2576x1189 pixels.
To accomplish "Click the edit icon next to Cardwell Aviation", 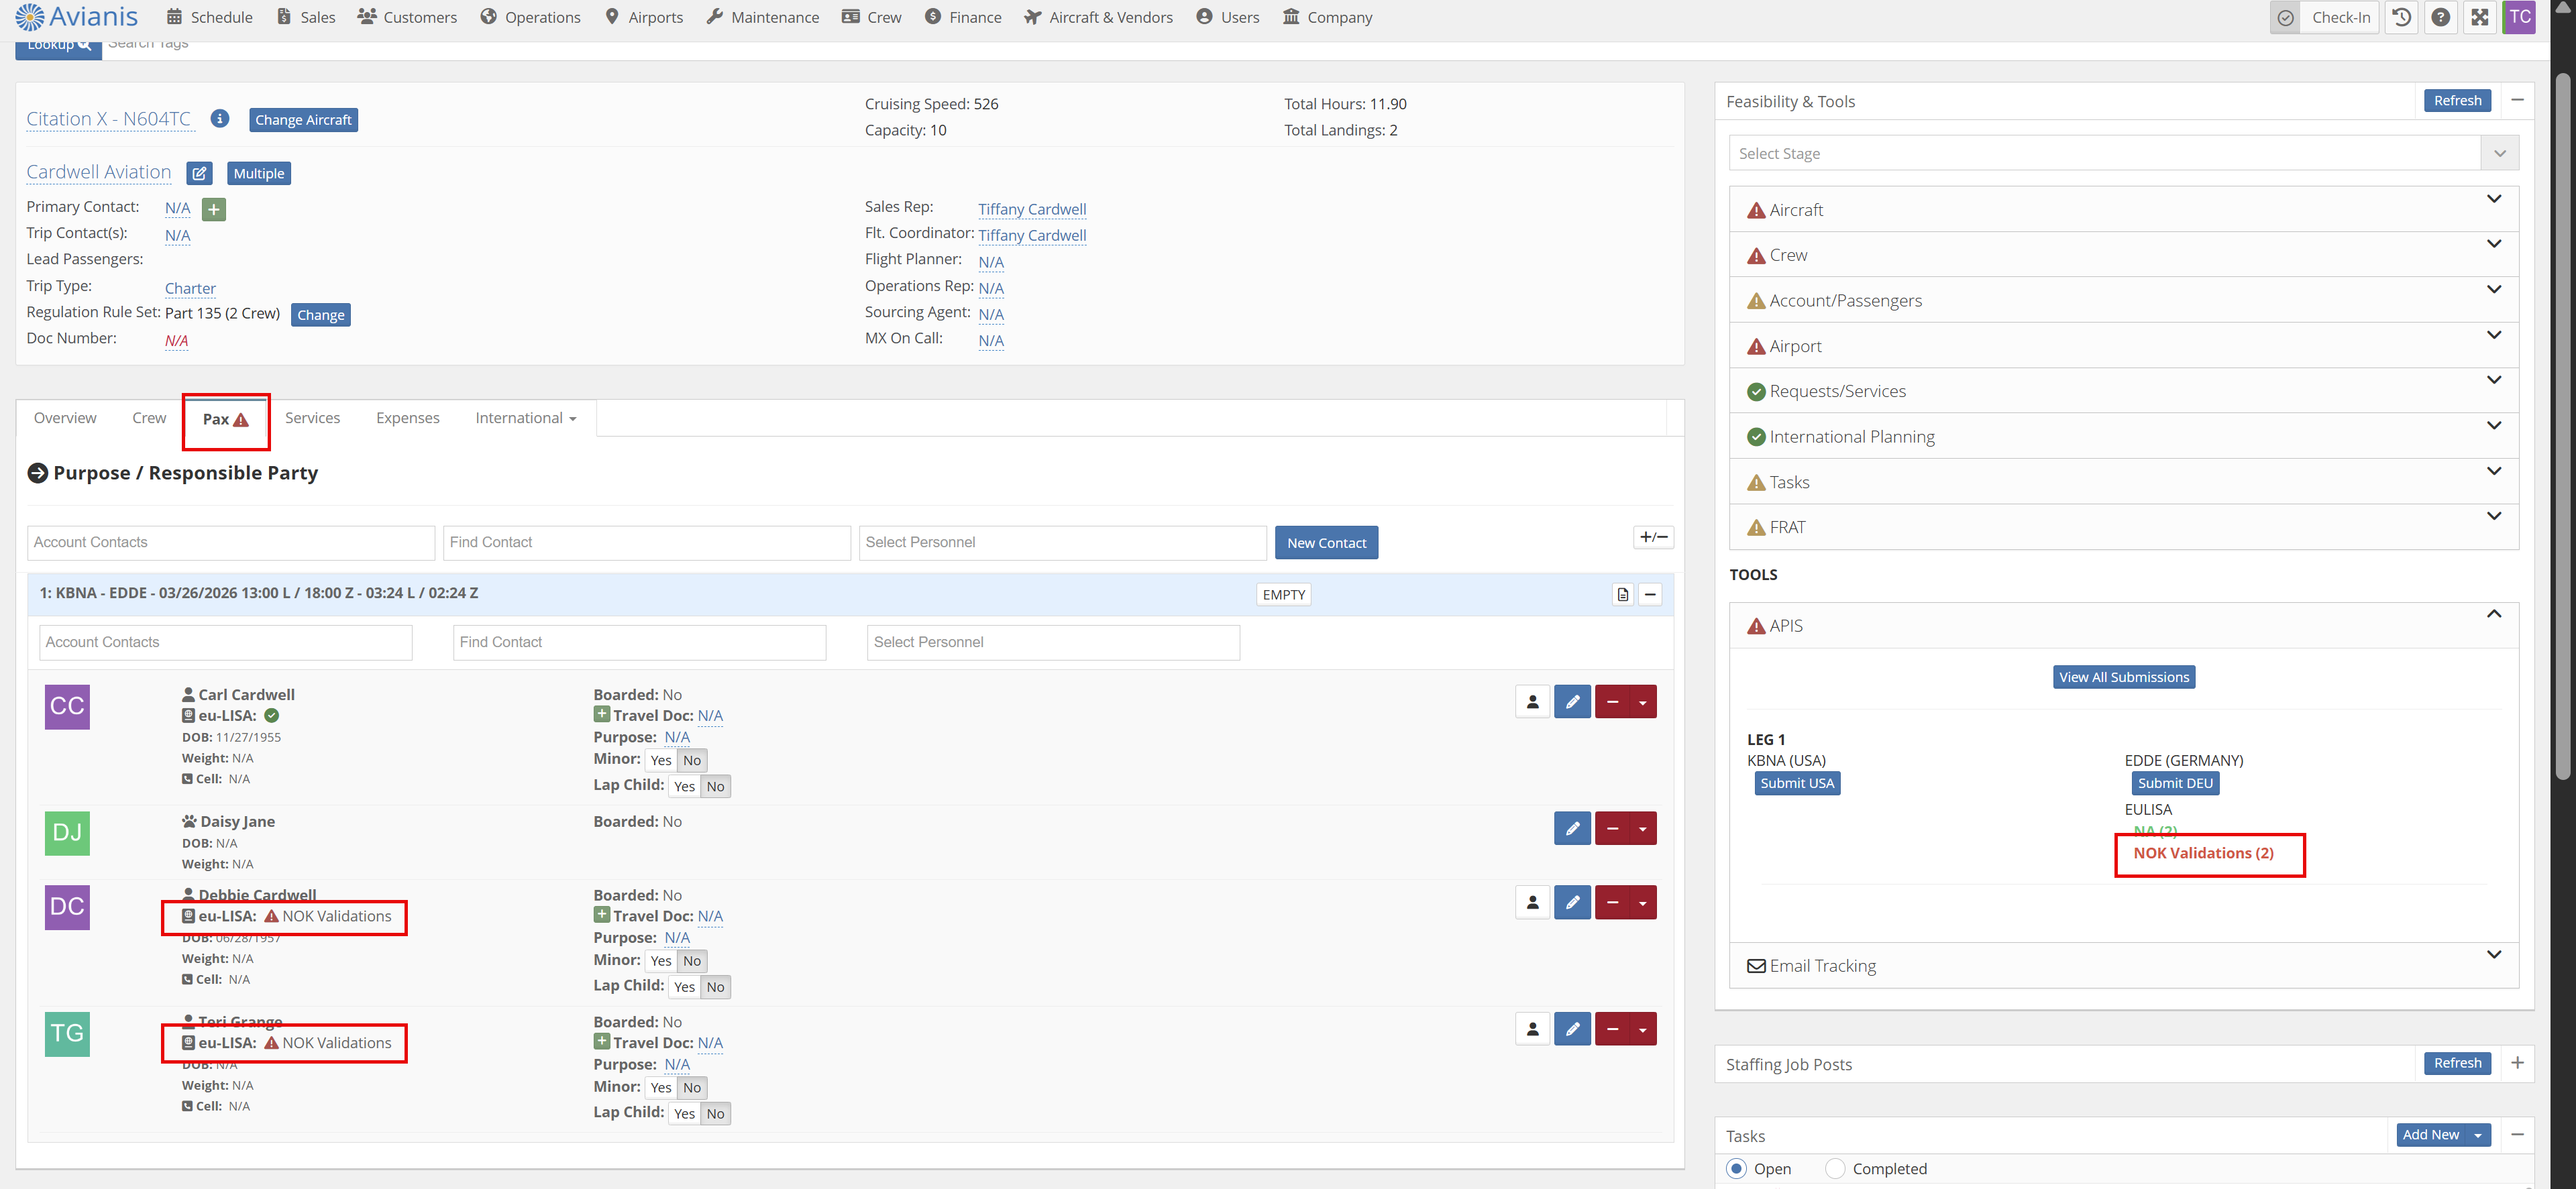I will (x=199, y=173).
